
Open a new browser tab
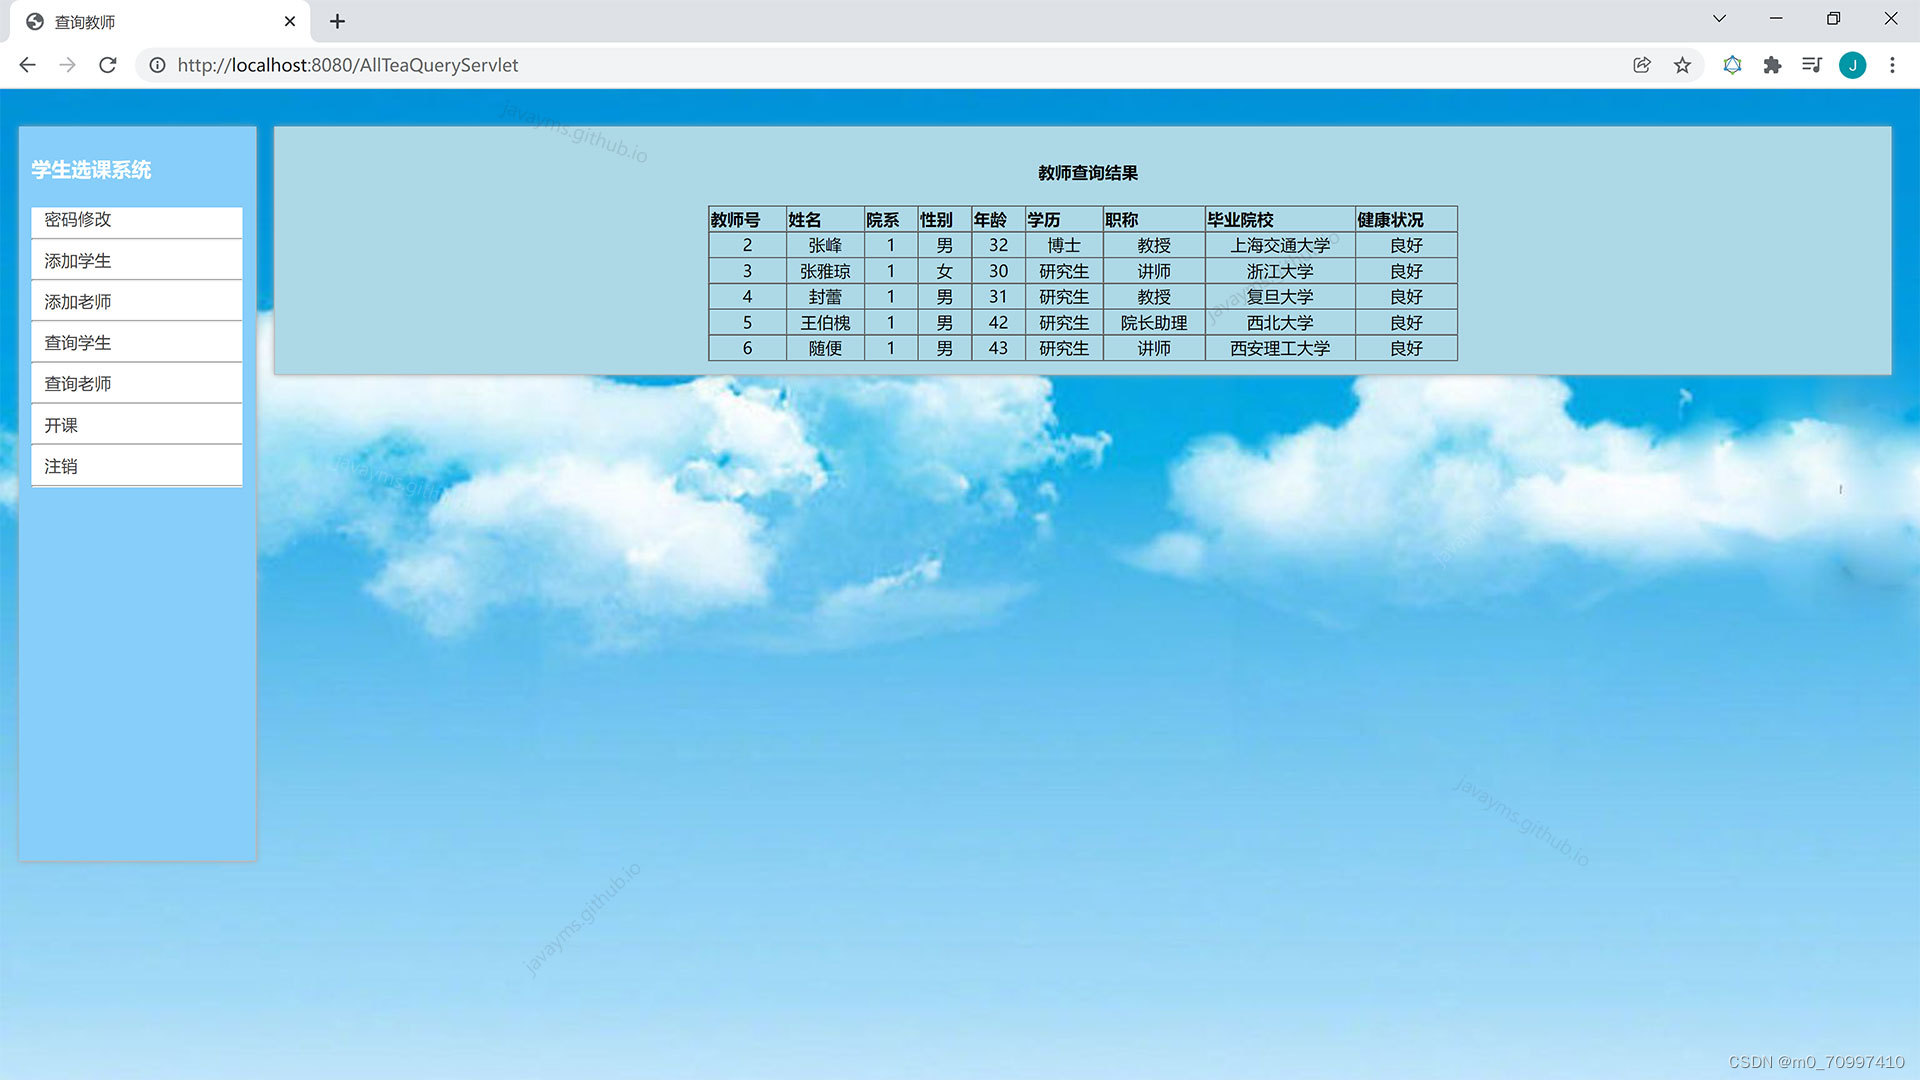[x=337, y=21]
